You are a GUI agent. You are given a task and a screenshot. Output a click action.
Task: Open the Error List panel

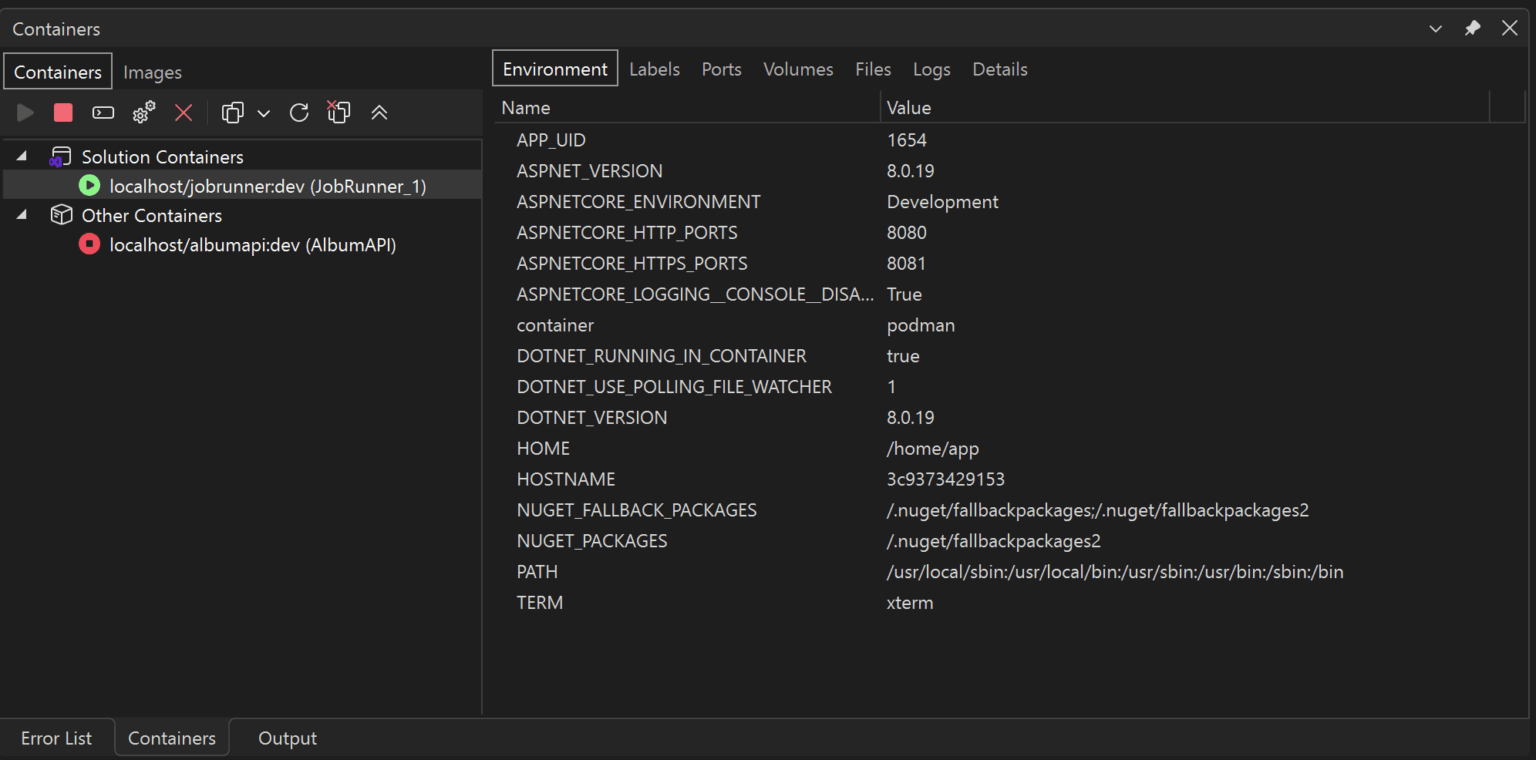[x=57, y=737]
